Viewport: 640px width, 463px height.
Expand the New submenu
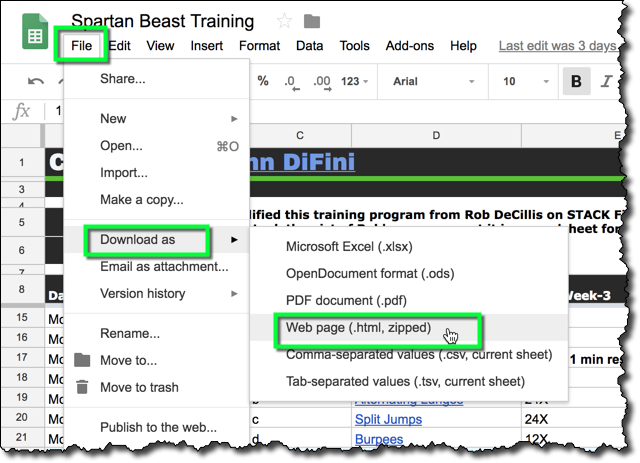click(x=156, y=118)
